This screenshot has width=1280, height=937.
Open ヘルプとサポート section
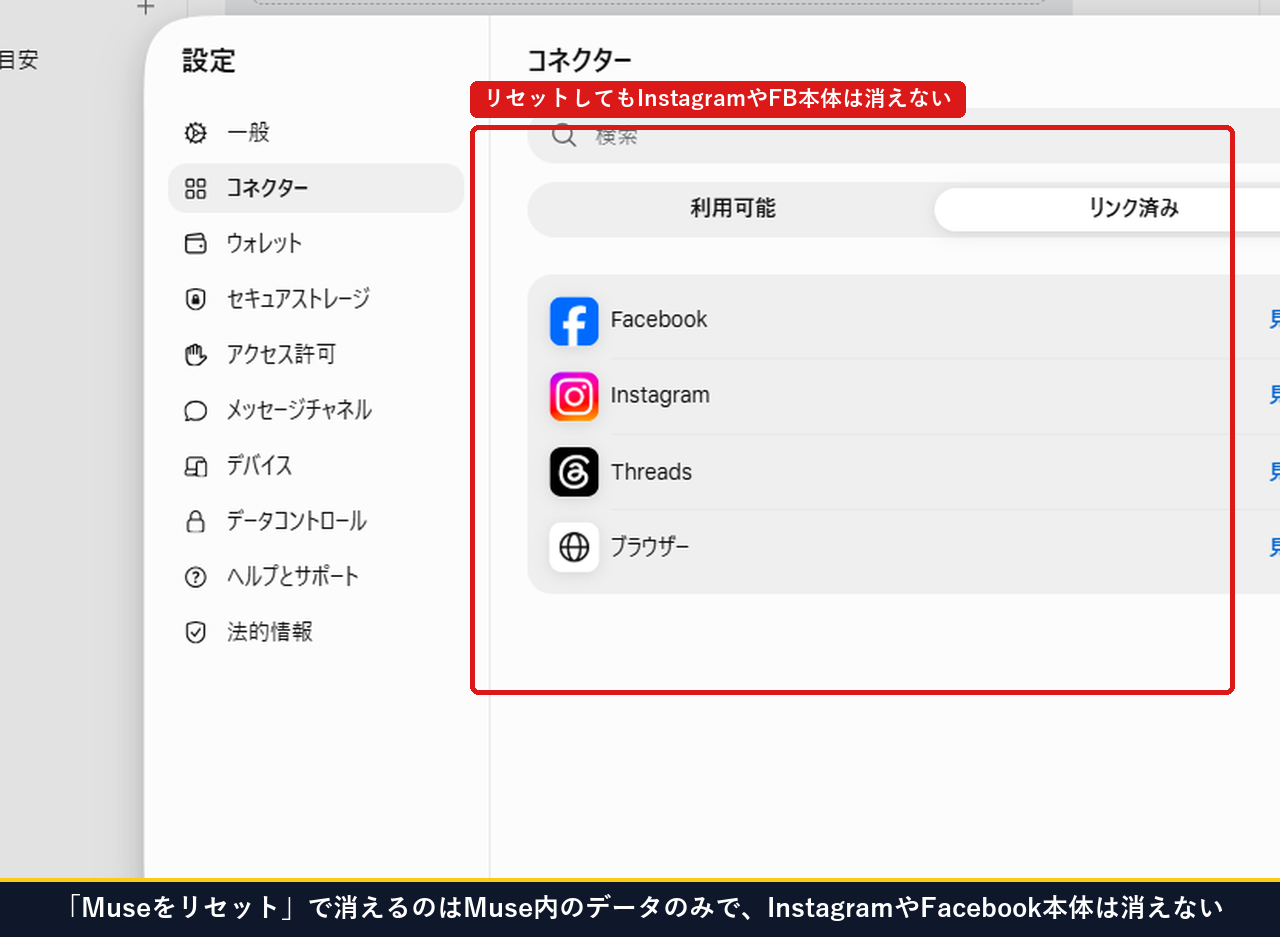click(x=316, y=577)
